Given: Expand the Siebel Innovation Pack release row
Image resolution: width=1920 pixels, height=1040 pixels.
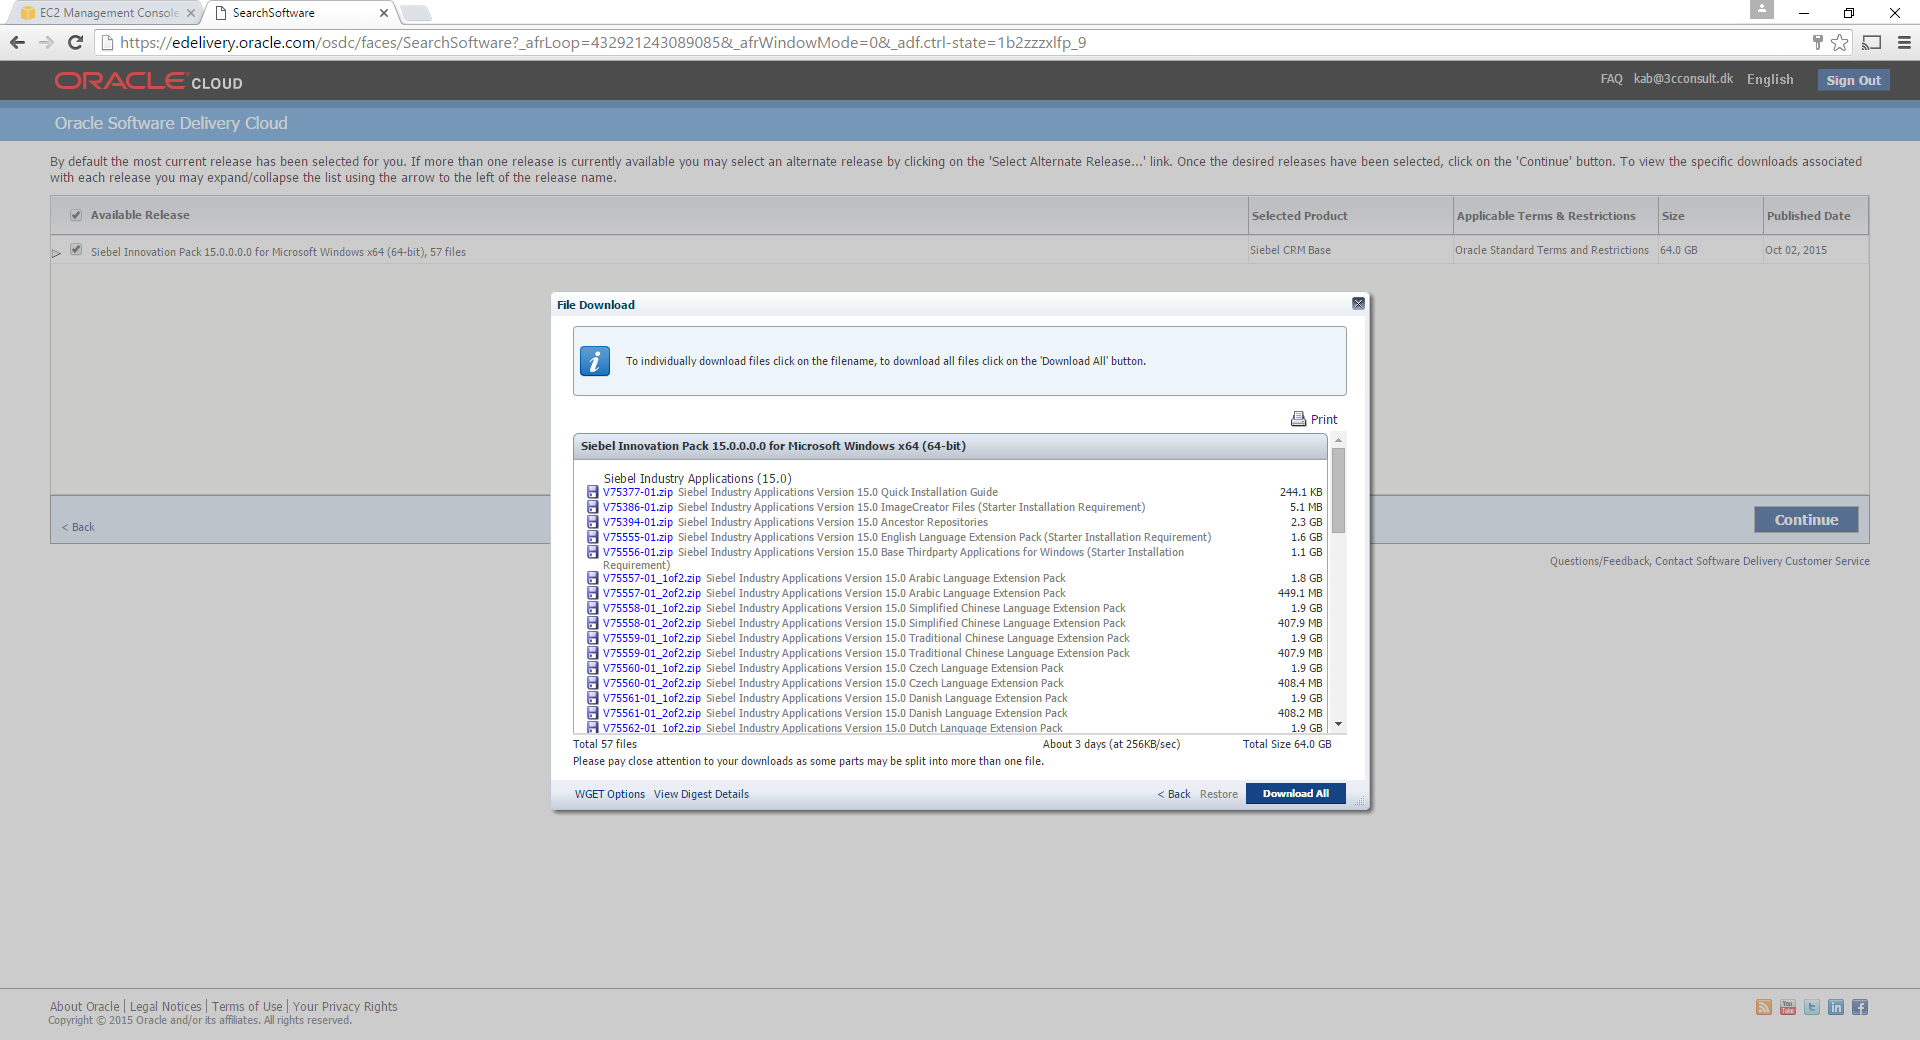Looking at the screenshot, I should [57, 253].
